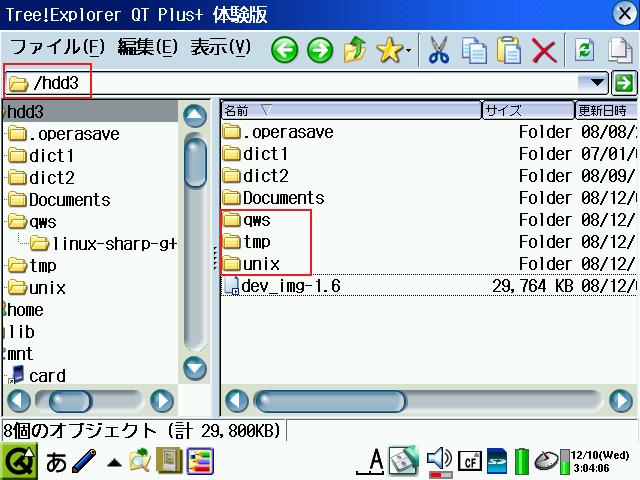Click the blank pages icon in the toolbar
Viewport: 640px width, 480px height.
click(620, 50)
